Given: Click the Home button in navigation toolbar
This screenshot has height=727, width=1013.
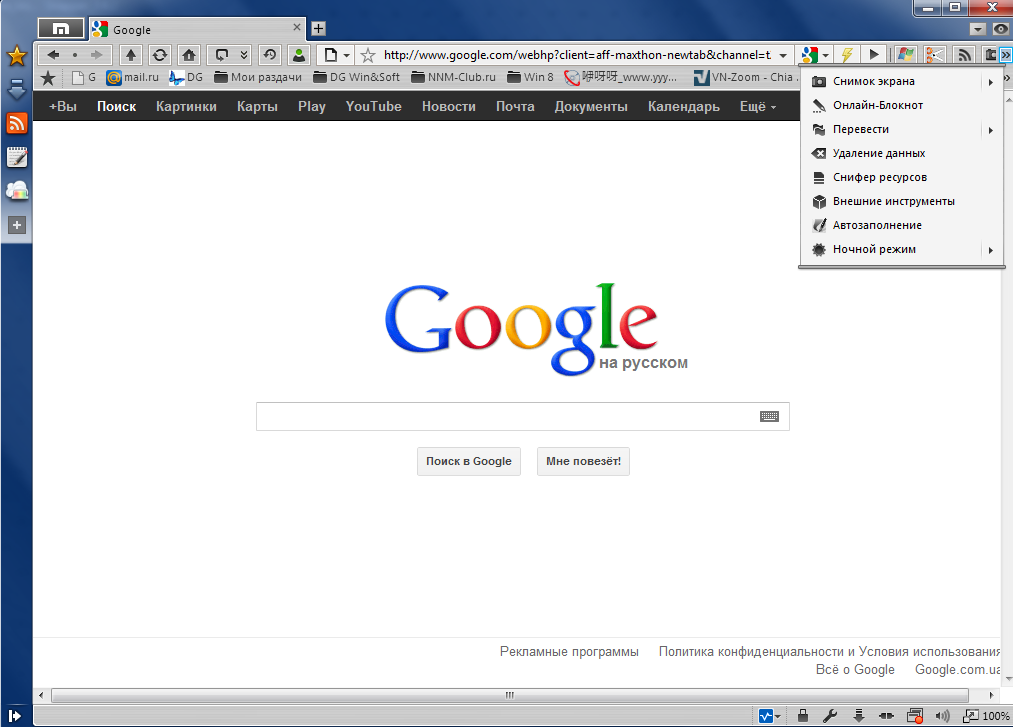Looking at the screenshot, I should (x=189, y=55).
